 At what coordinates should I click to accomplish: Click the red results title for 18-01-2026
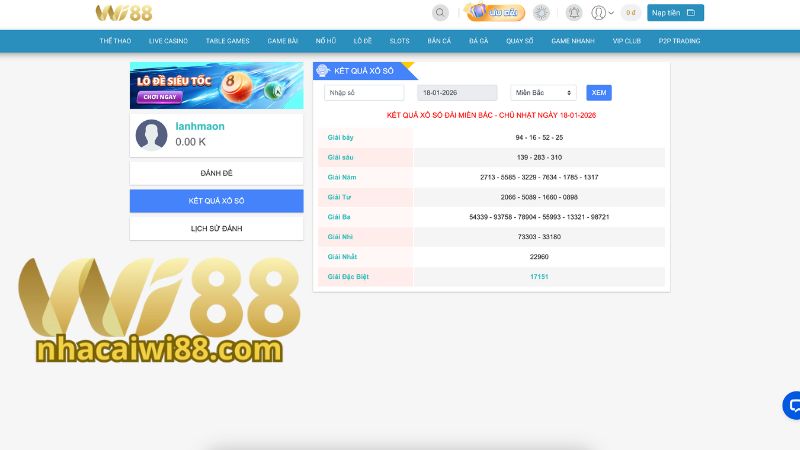tap(491, 115)
